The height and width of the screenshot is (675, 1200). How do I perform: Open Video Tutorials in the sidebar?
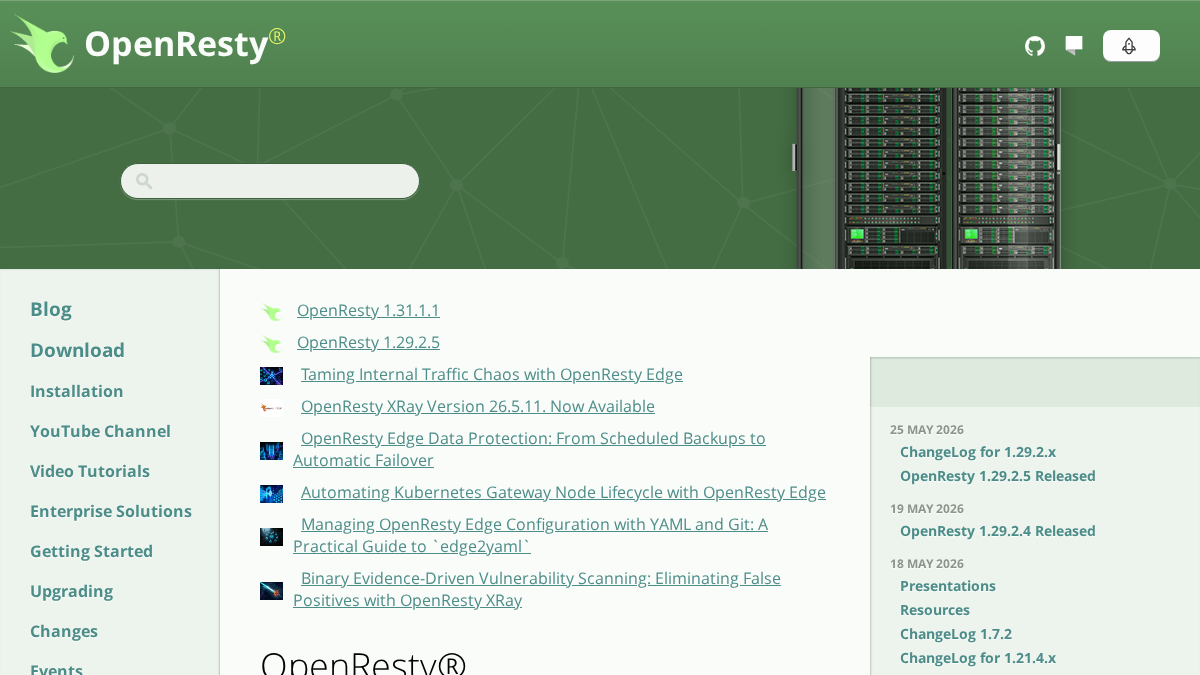point(90,471)
